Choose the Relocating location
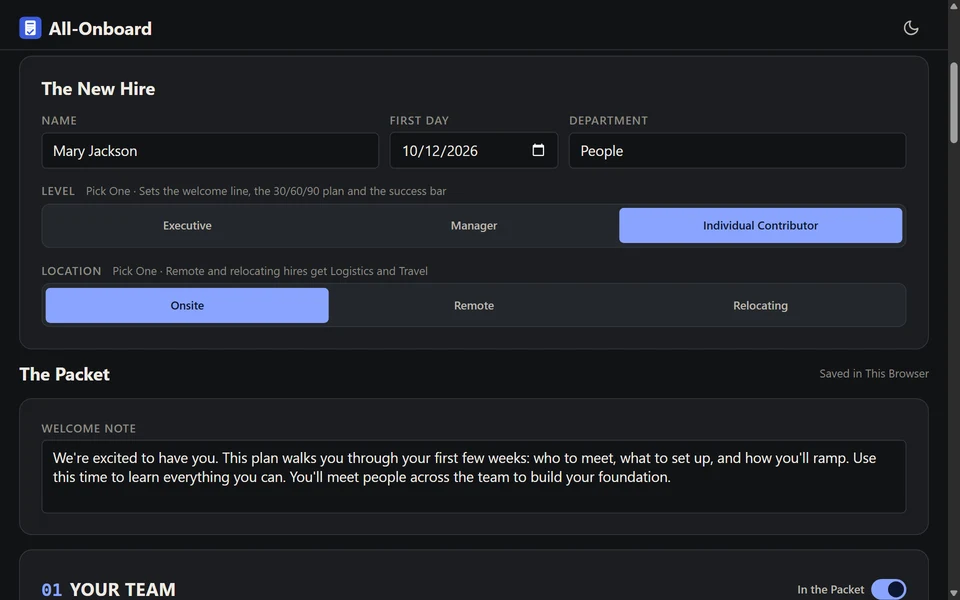960x600 pixels. pyautogui.click(x=760, y=306)
